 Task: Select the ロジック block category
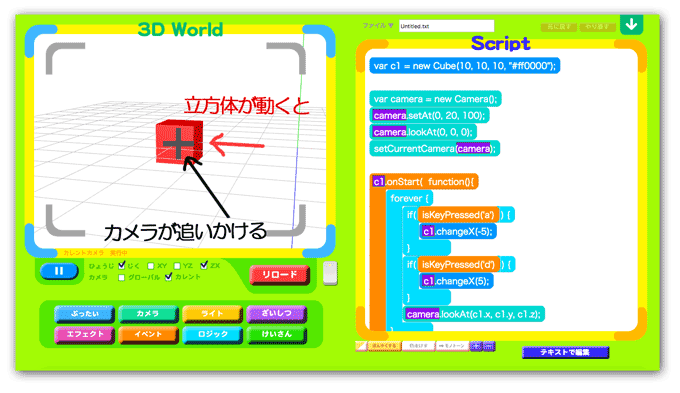coord(212,334)
